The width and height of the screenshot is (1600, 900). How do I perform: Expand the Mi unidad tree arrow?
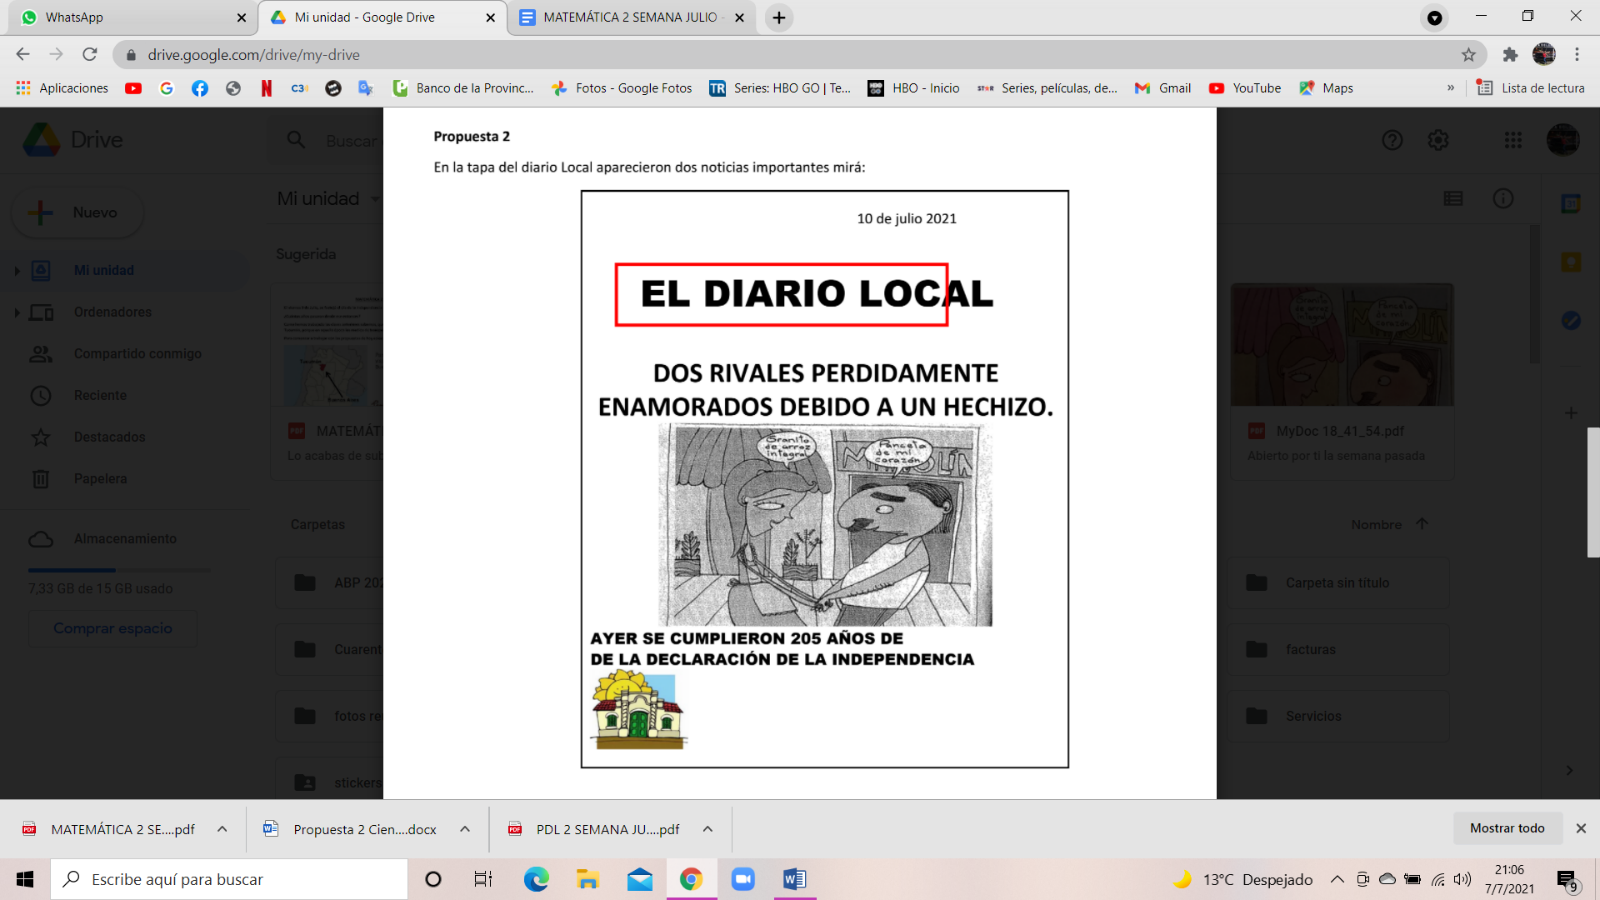pyautogui.click(x=16, y=271)
